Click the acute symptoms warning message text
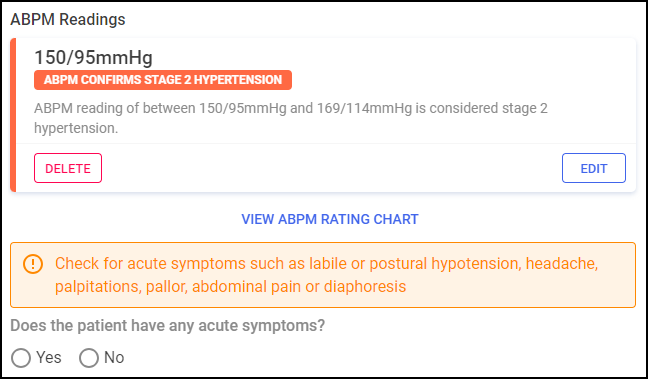The image size is (648, 379). tap(326, 275)
